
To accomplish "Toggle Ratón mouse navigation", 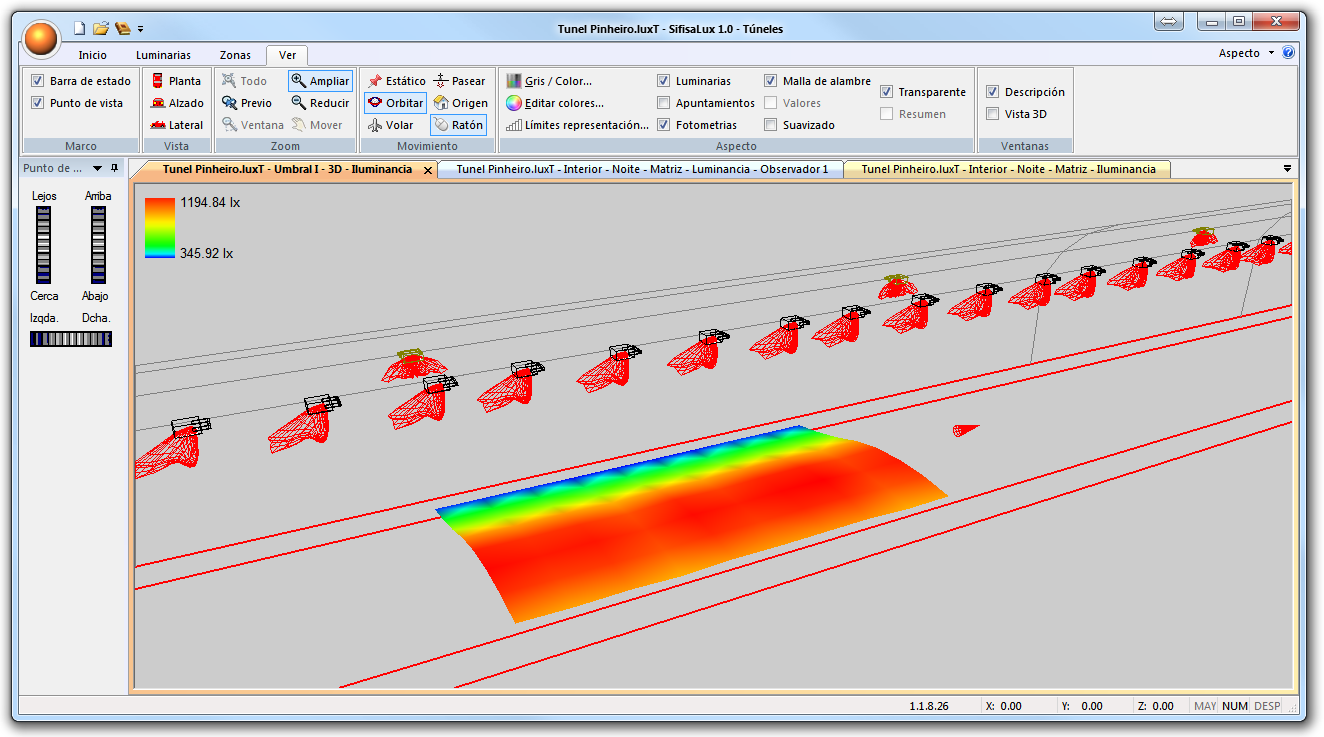I will pos(458,125).
